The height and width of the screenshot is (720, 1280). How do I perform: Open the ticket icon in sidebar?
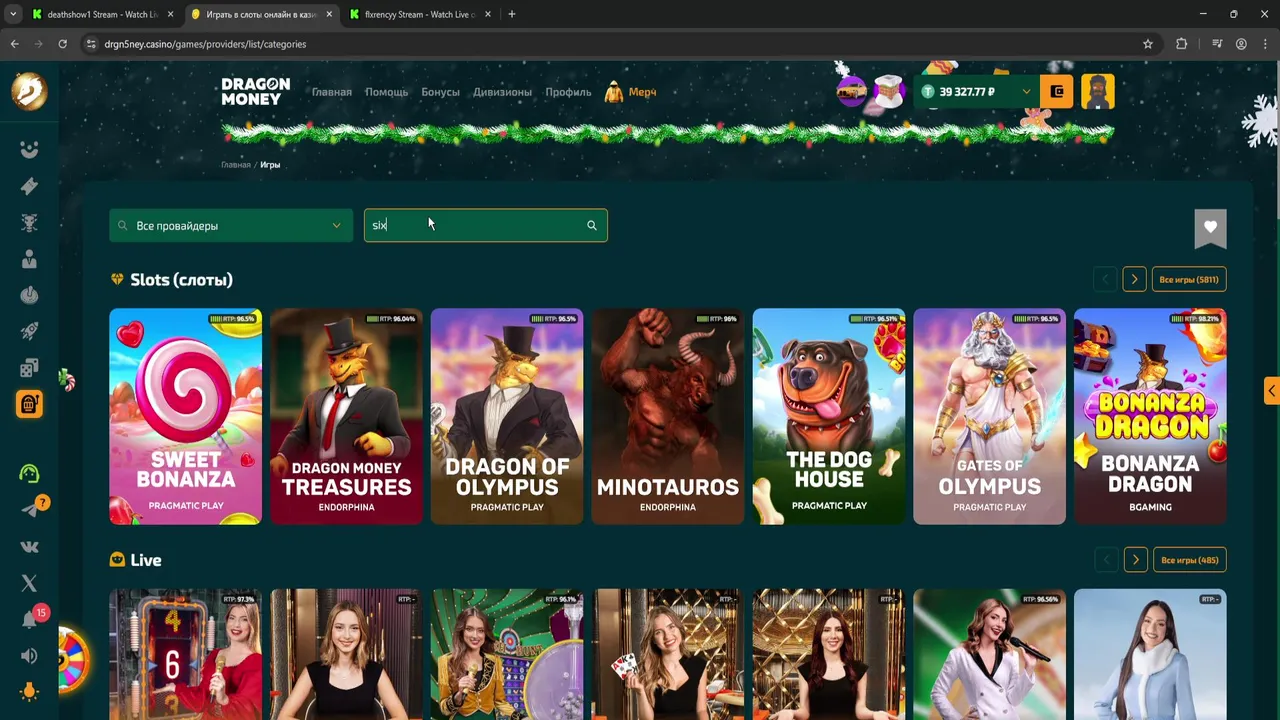click(29, 186)
